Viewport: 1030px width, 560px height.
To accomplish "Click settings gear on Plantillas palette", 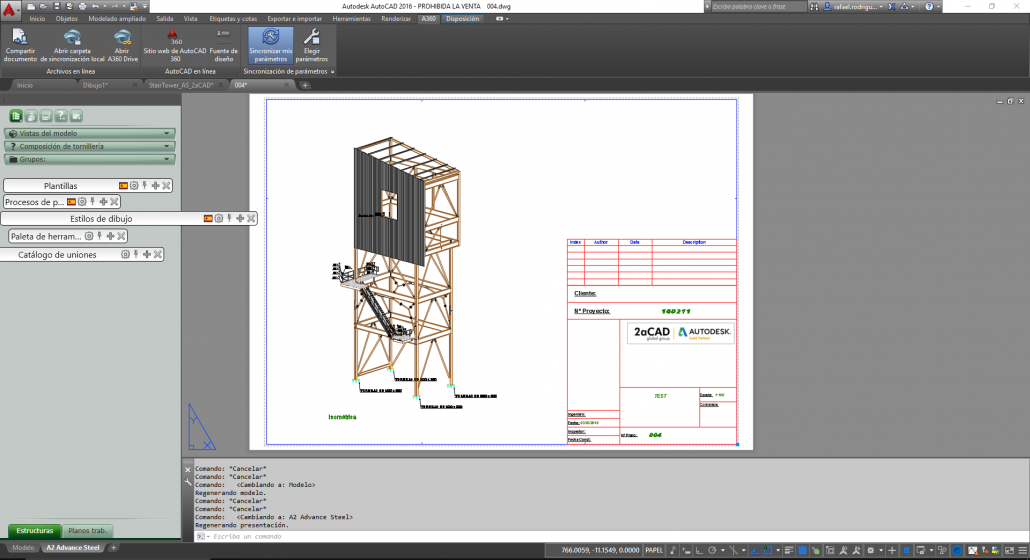I will pos(134,186).
